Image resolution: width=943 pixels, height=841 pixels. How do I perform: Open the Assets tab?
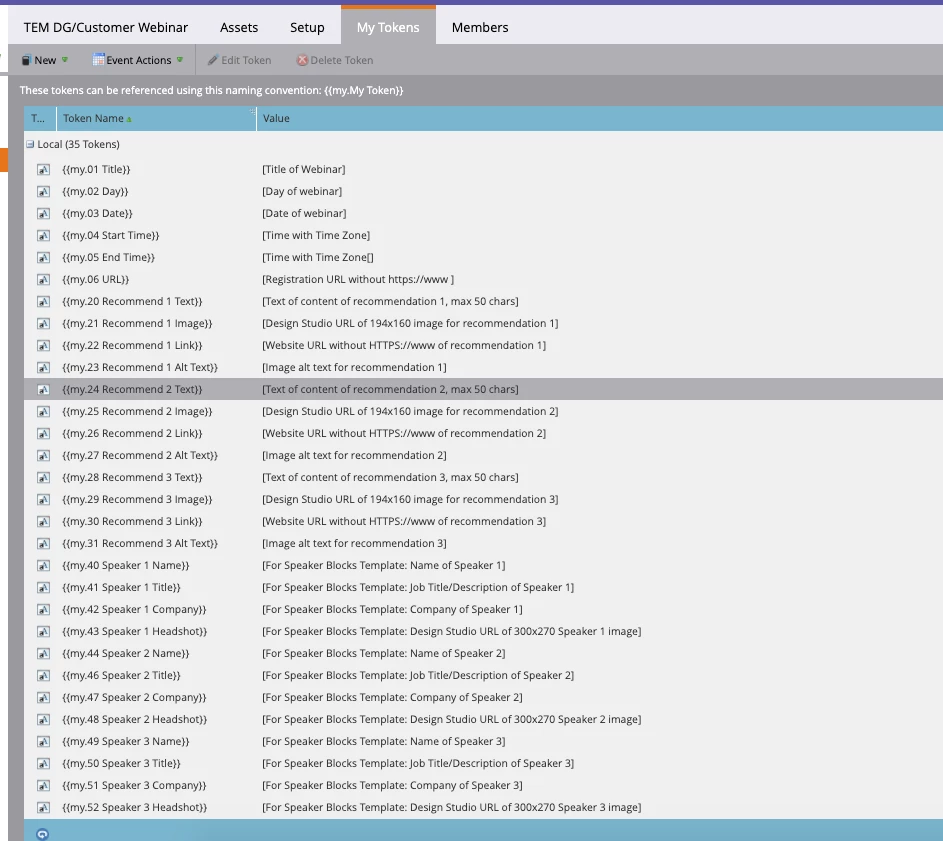239,27
